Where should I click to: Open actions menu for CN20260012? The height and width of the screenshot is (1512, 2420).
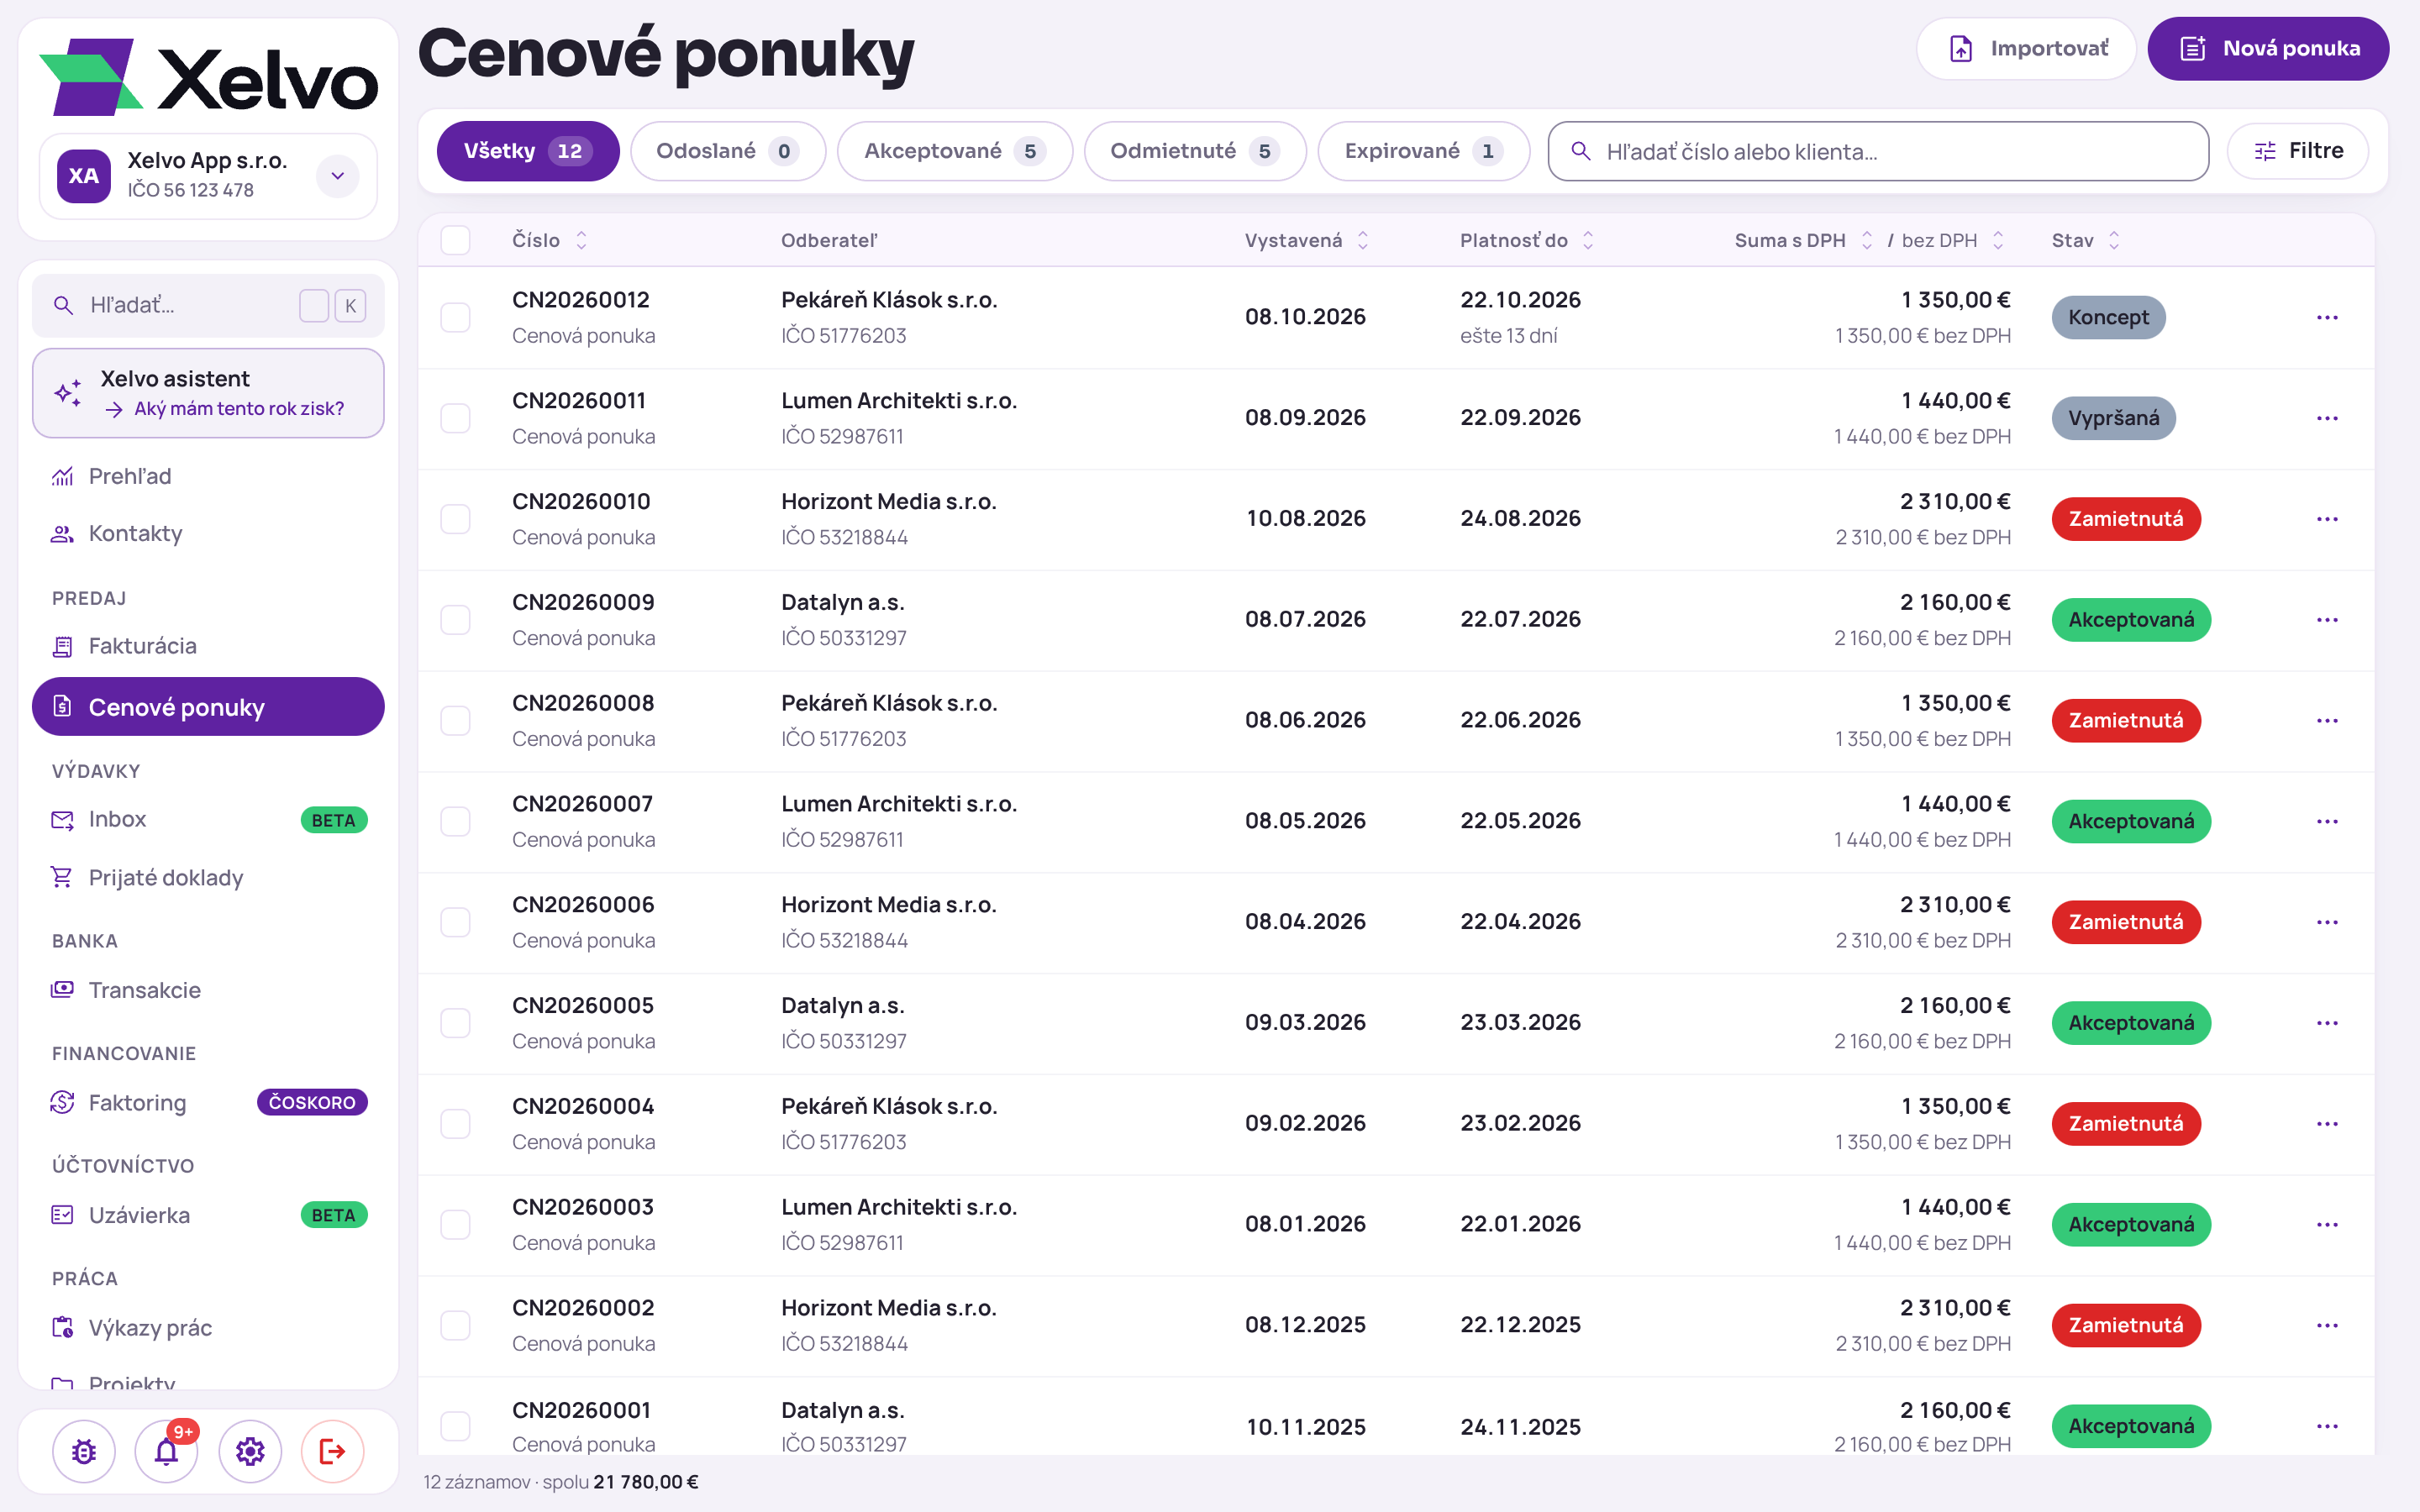2327,317
